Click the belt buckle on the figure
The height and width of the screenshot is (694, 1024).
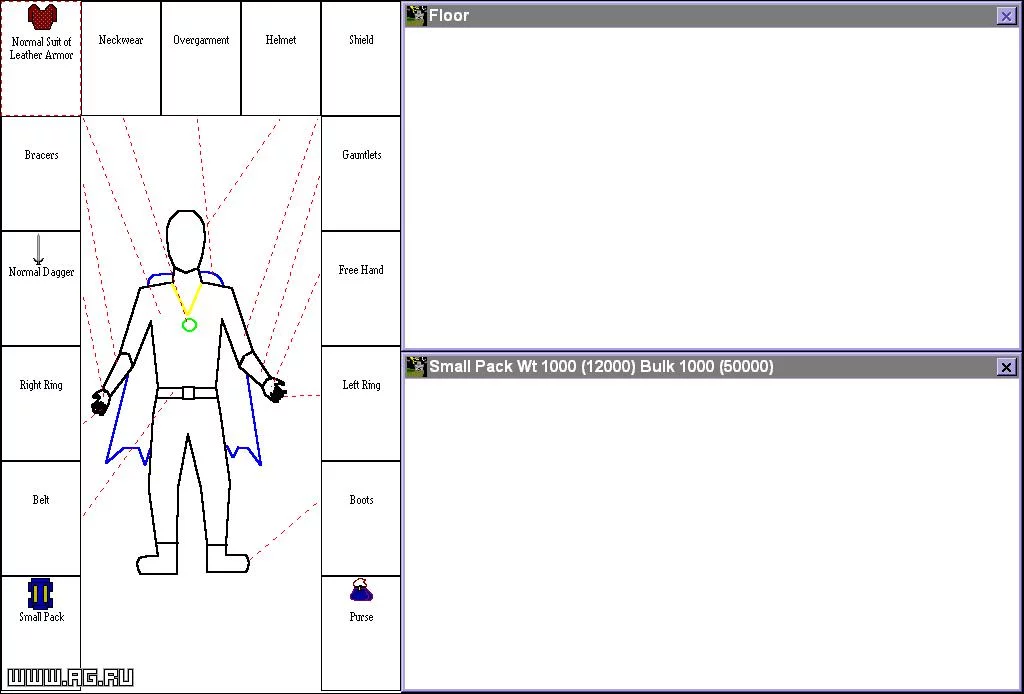(188, 393)
